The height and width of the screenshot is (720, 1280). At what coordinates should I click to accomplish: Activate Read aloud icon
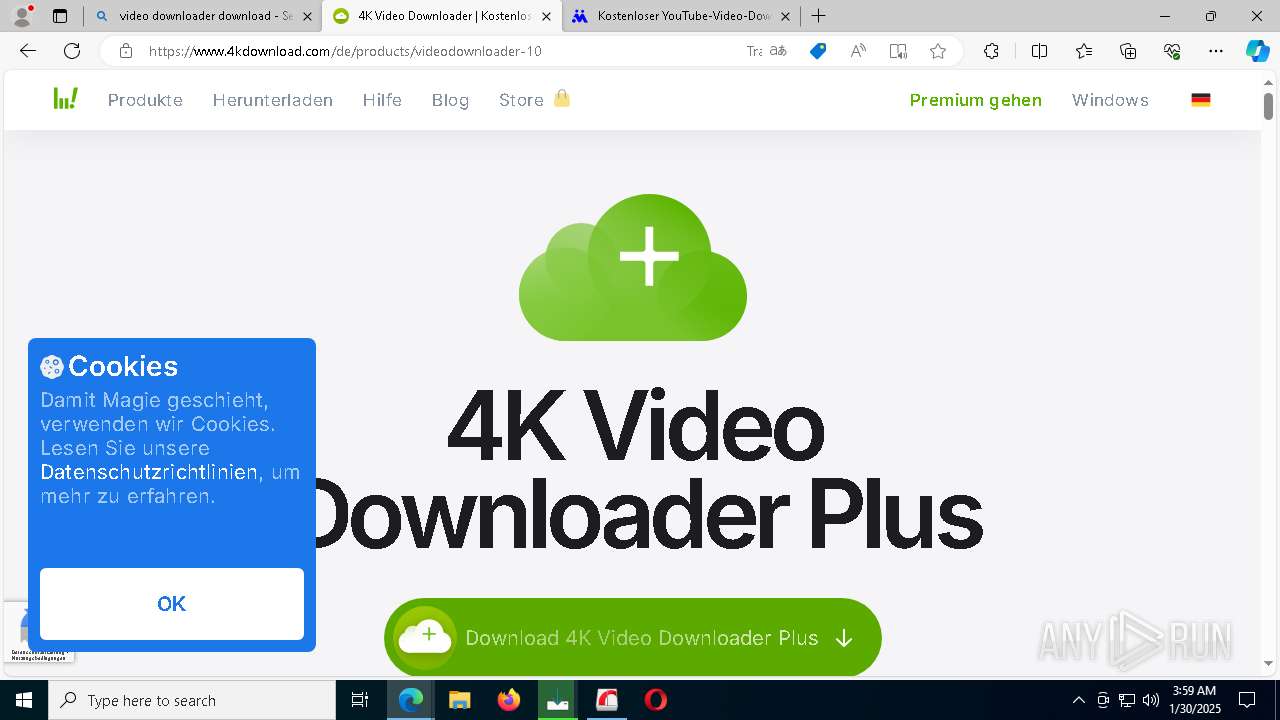click(x=858, y=51)
